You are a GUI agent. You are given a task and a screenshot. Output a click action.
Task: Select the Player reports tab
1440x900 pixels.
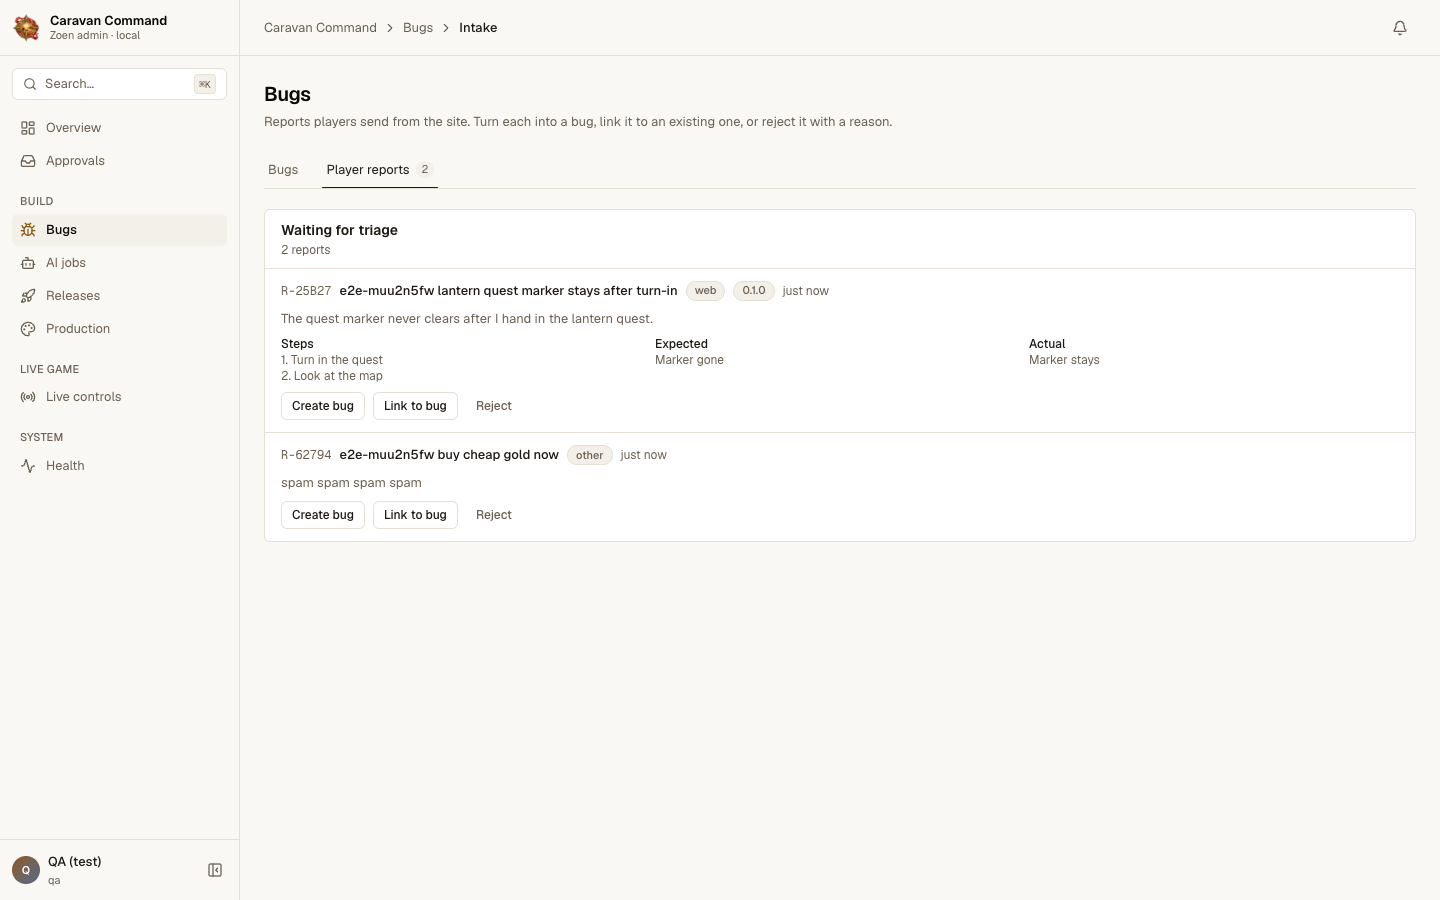click(x=380, y=170)
